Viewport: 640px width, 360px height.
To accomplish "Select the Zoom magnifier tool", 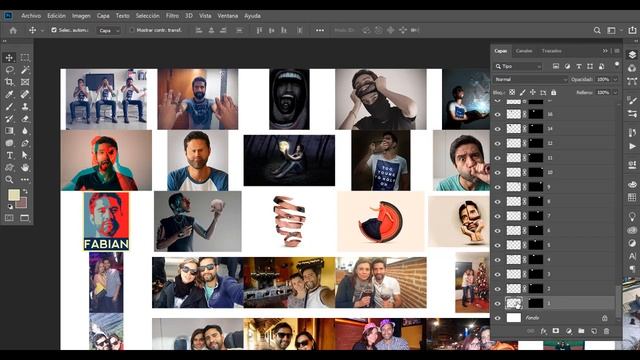I will (x=9, y=180).
